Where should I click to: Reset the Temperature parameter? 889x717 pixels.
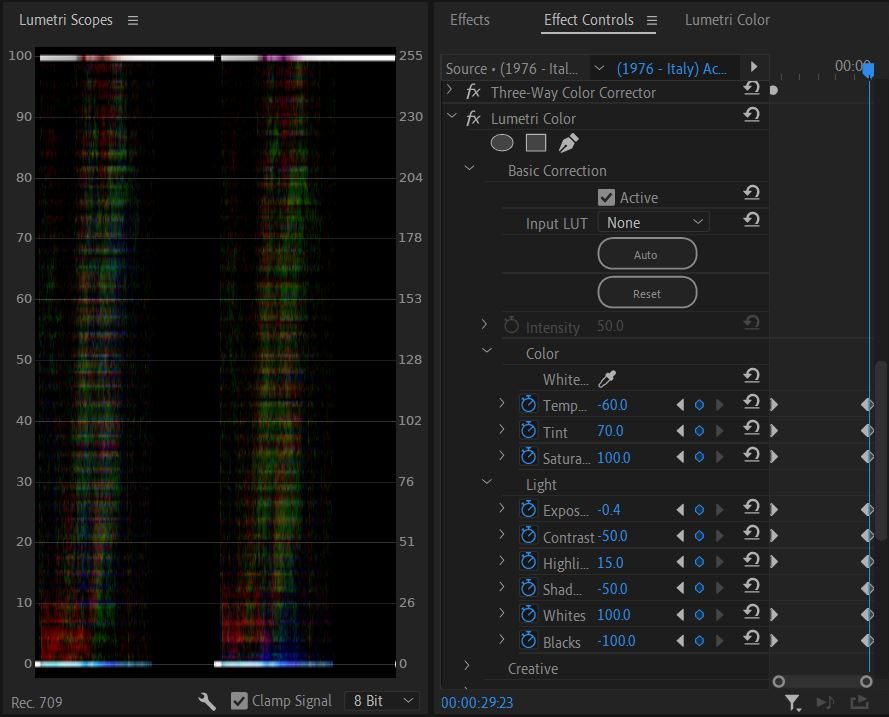pyautogui.click(x=752, y=402)
